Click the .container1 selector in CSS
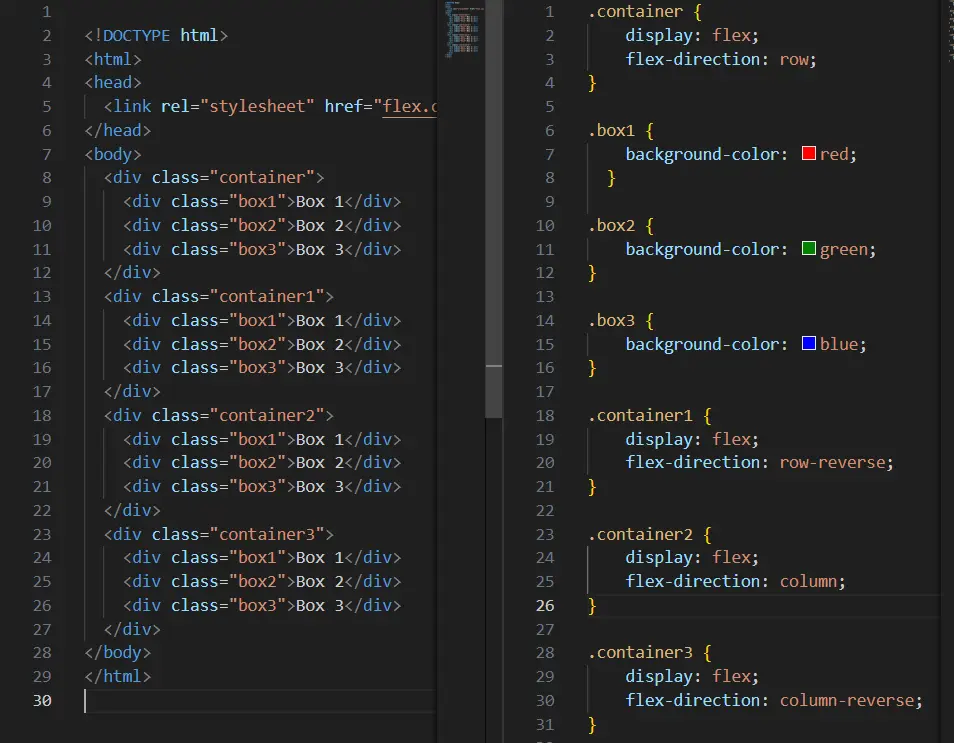 pos(641,415)
